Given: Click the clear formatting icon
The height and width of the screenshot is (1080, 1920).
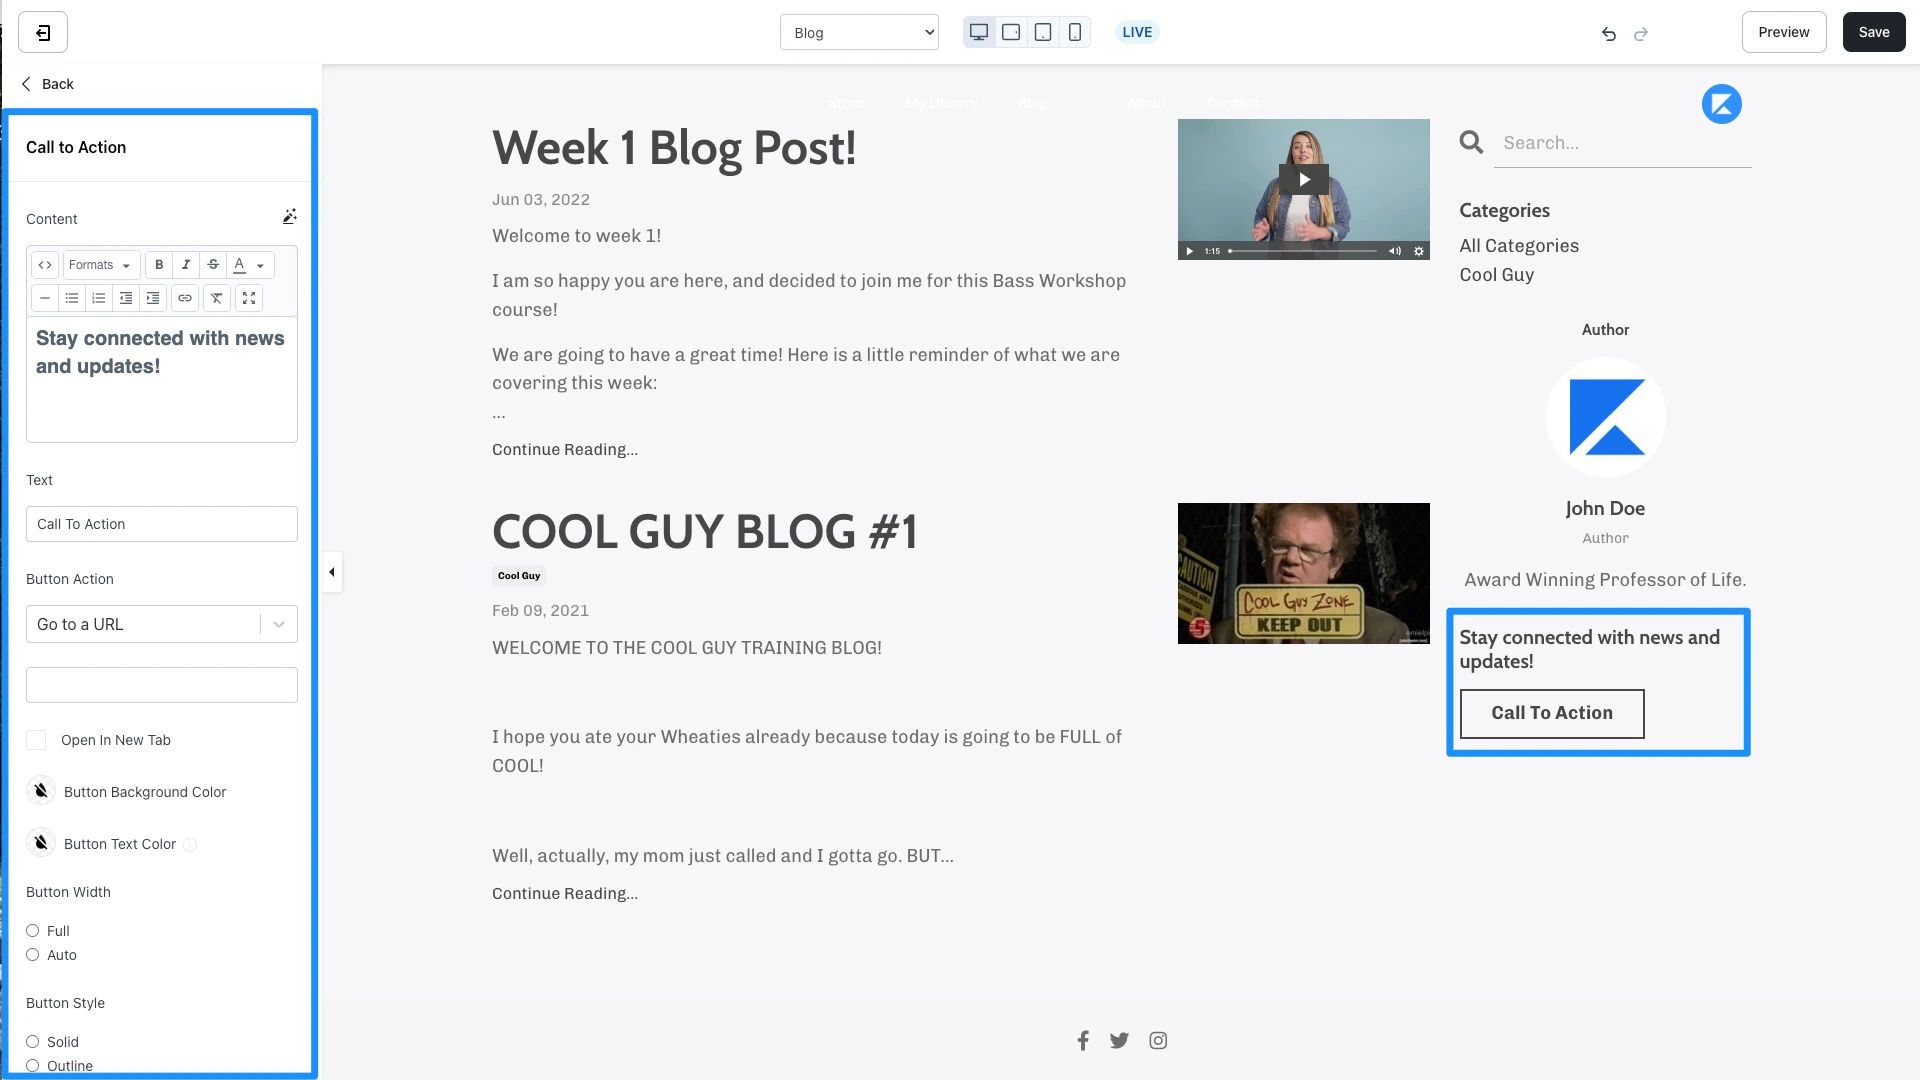Looking at the screenshot, I should tap(216, 298).
